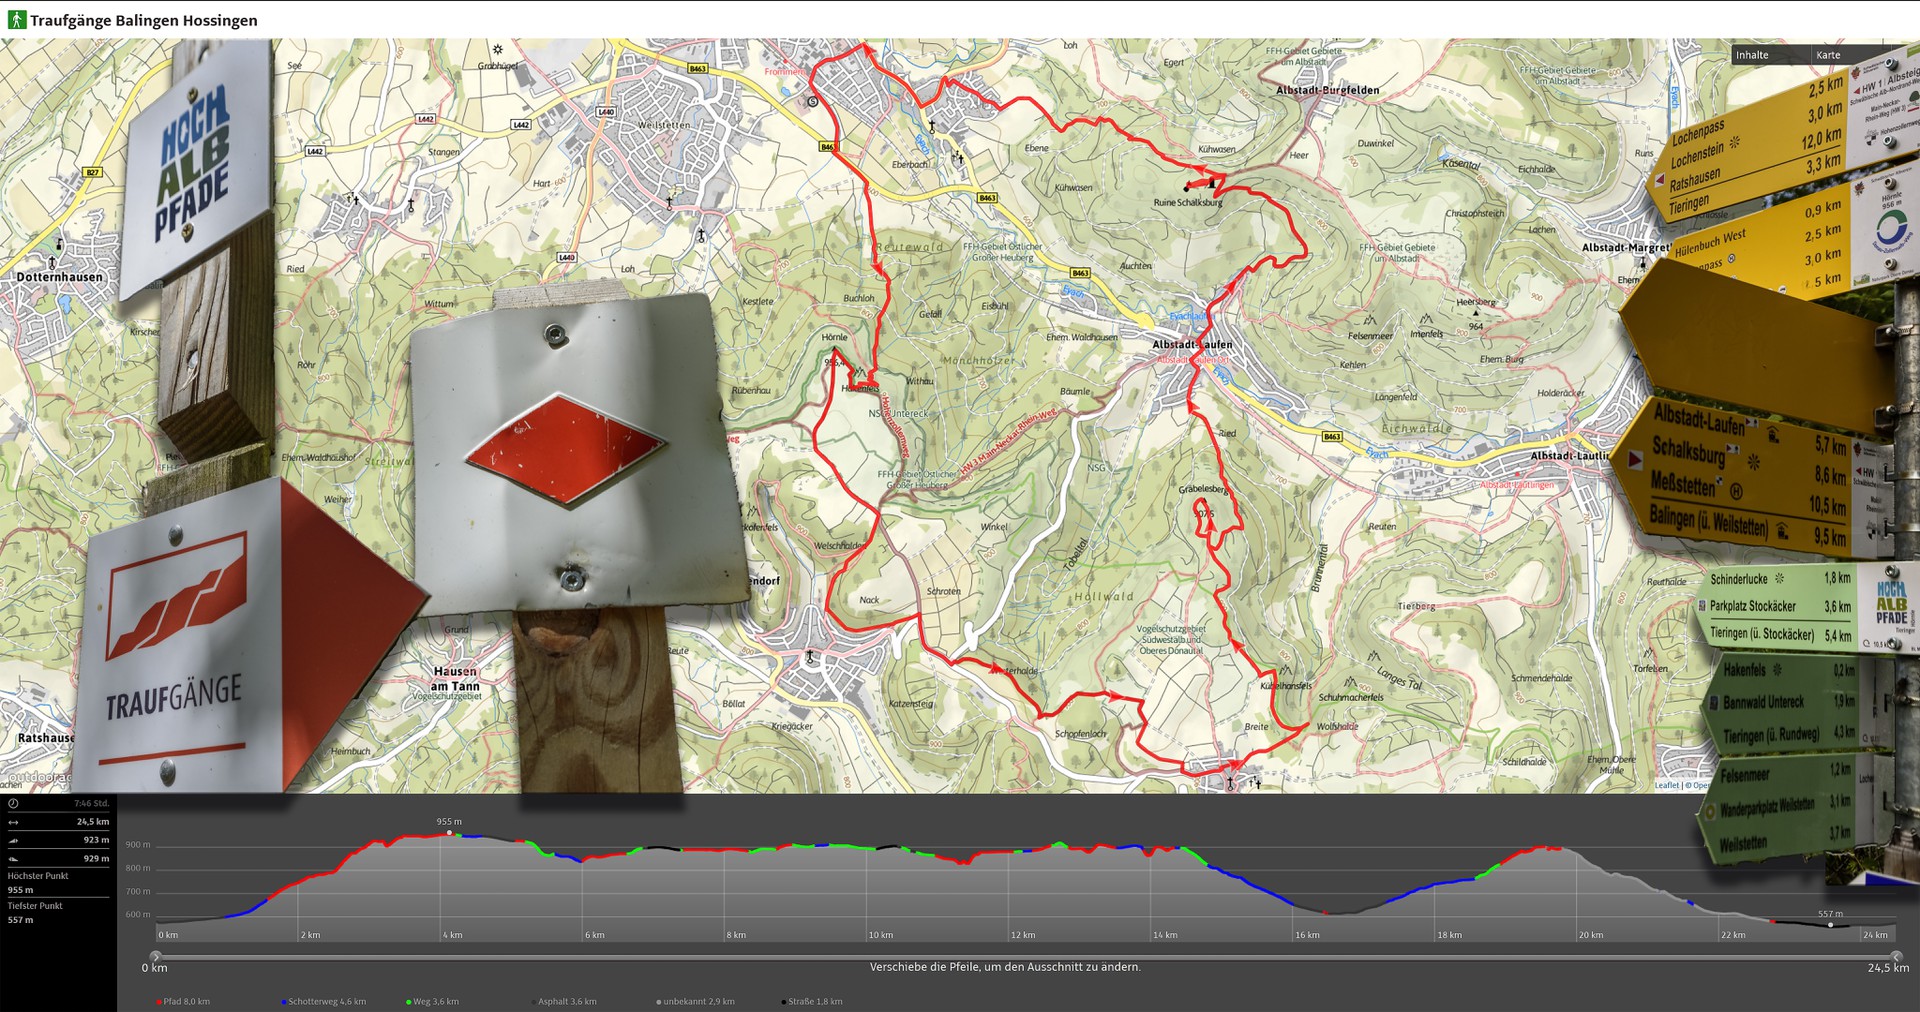Click the Pfad 8,0 km legend entry

[183, 1001]
